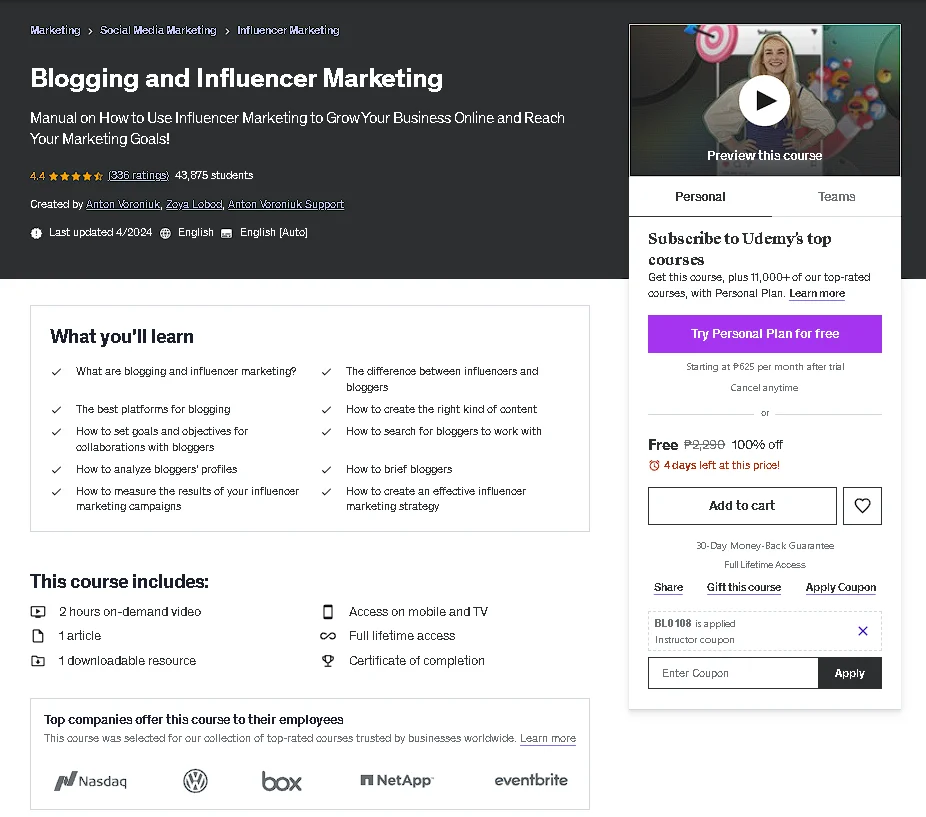Open Learn more link about Personal Plan
Viewport: 926px width, 817px height.
pyautogui.click(x=817, y=294)
